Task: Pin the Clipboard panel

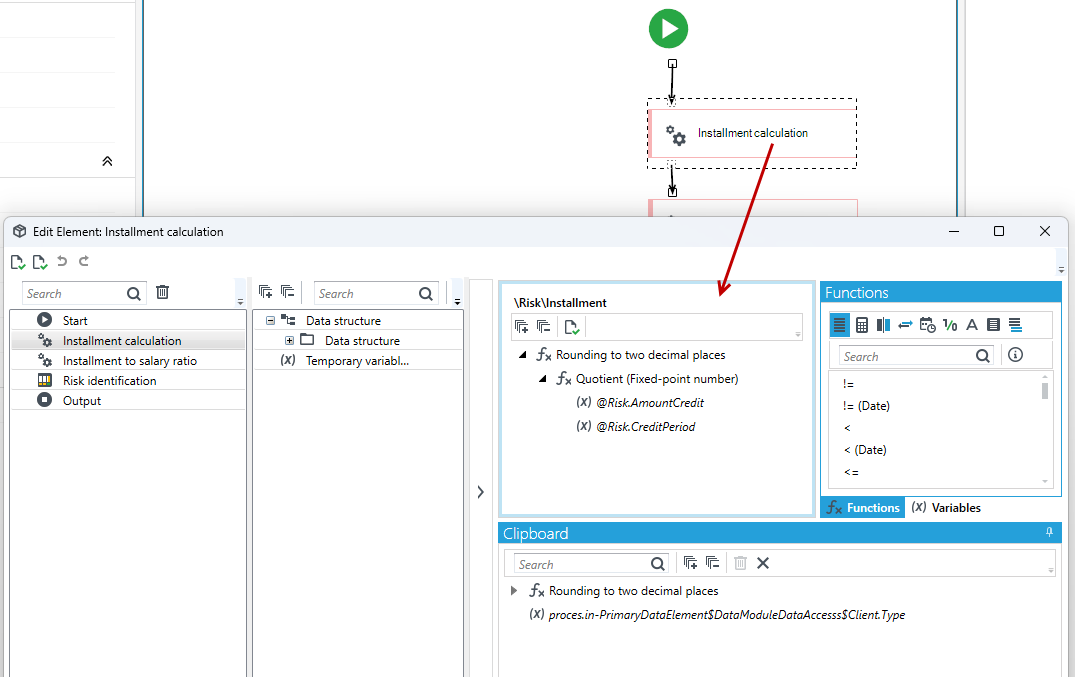Action: 1049,533
